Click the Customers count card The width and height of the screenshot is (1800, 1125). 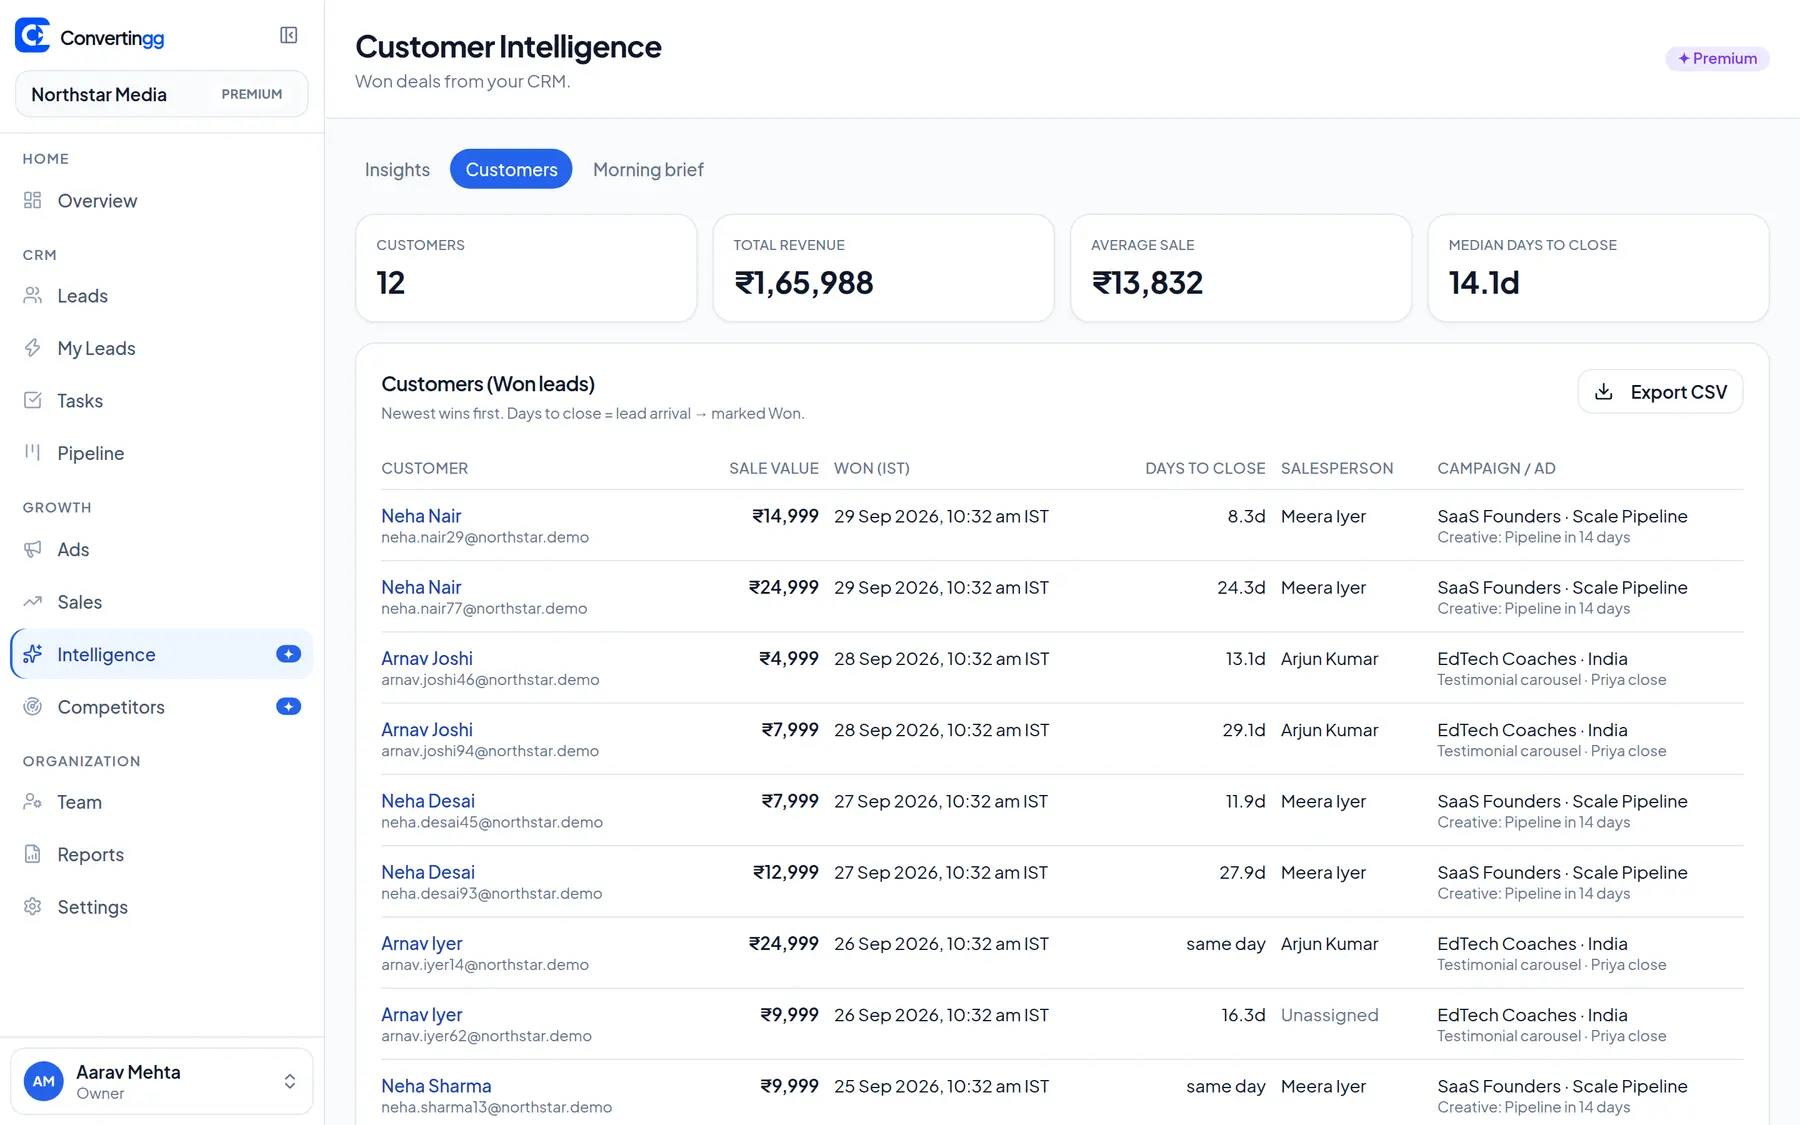pos(526,268)
